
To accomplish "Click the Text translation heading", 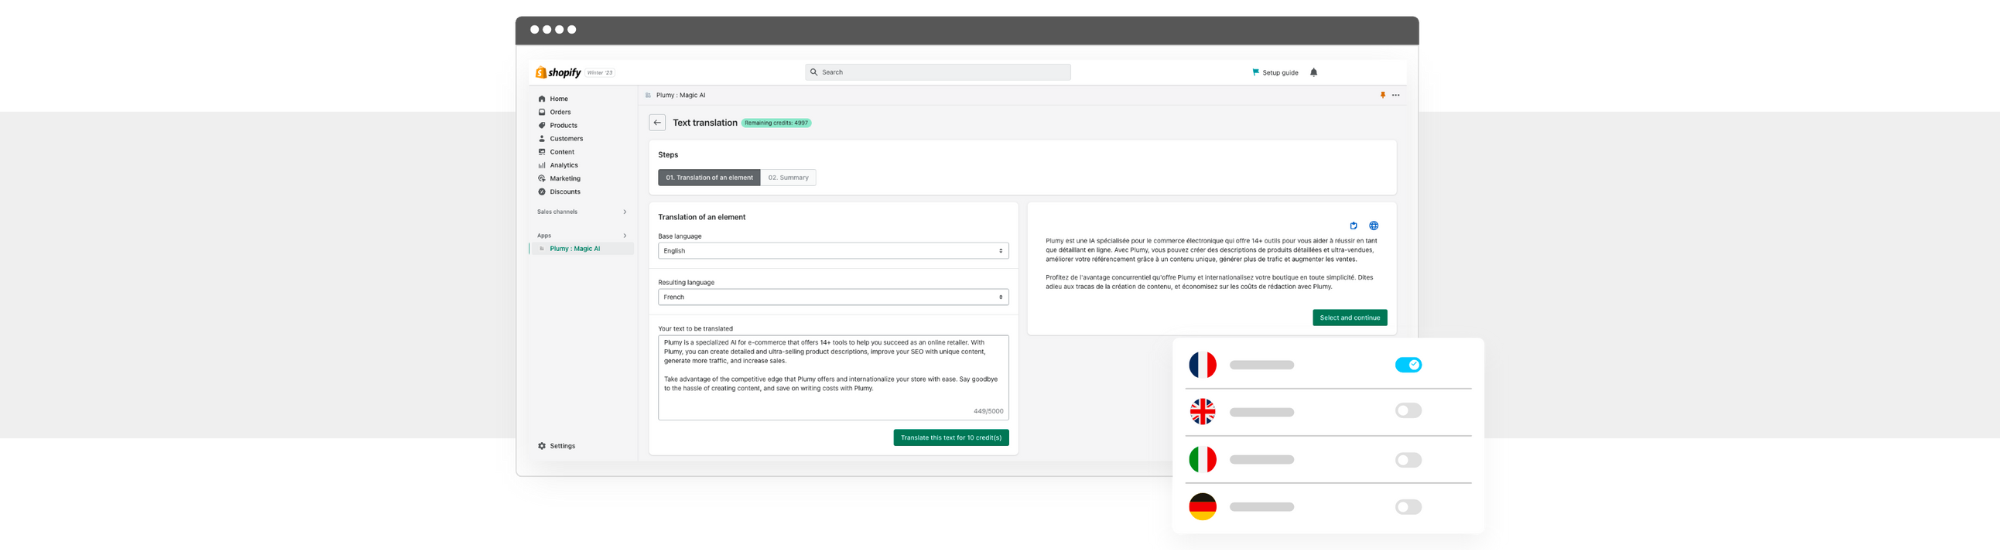I will pyautogui.click(x=705, y=123).
